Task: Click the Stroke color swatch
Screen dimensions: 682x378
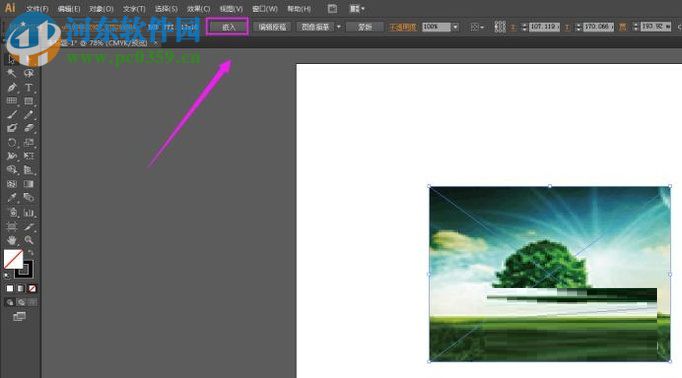Action: click(25, 270)
